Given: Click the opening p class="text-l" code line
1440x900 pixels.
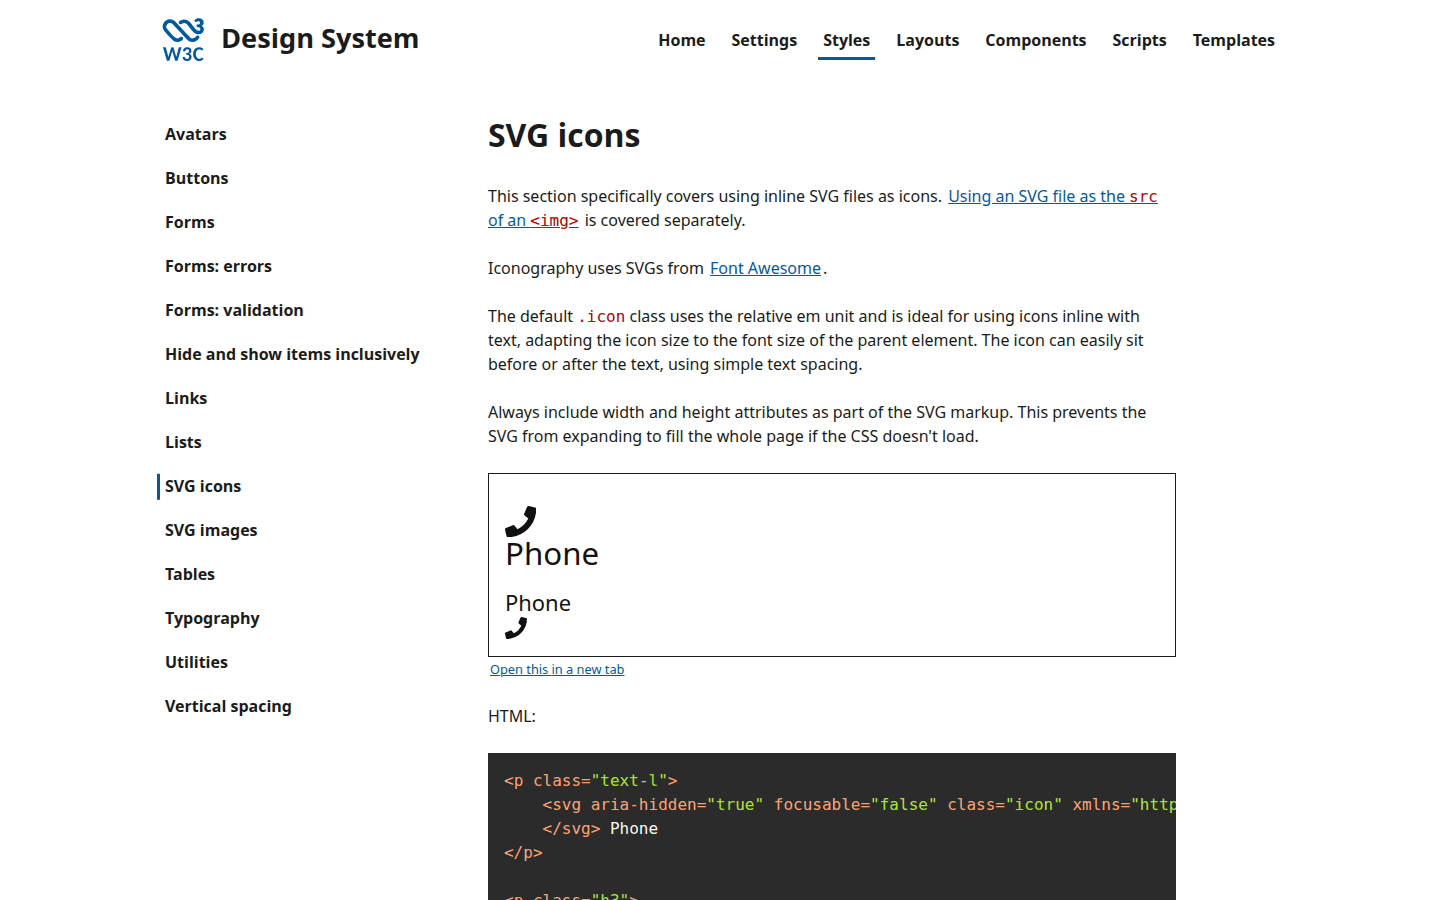Looking at the screenshot, I should (x=591, y=780).
